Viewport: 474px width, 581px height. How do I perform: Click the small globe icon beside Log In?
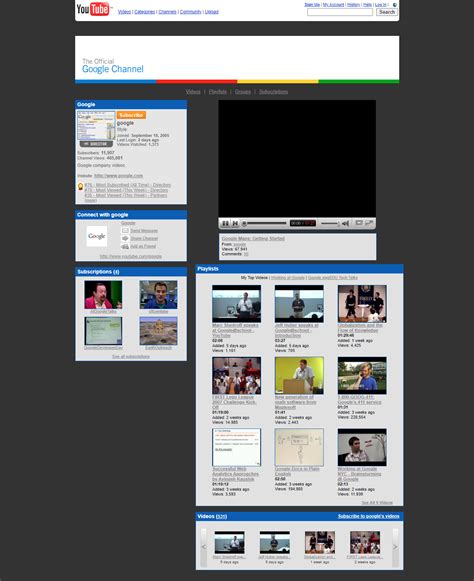[394, 5]
